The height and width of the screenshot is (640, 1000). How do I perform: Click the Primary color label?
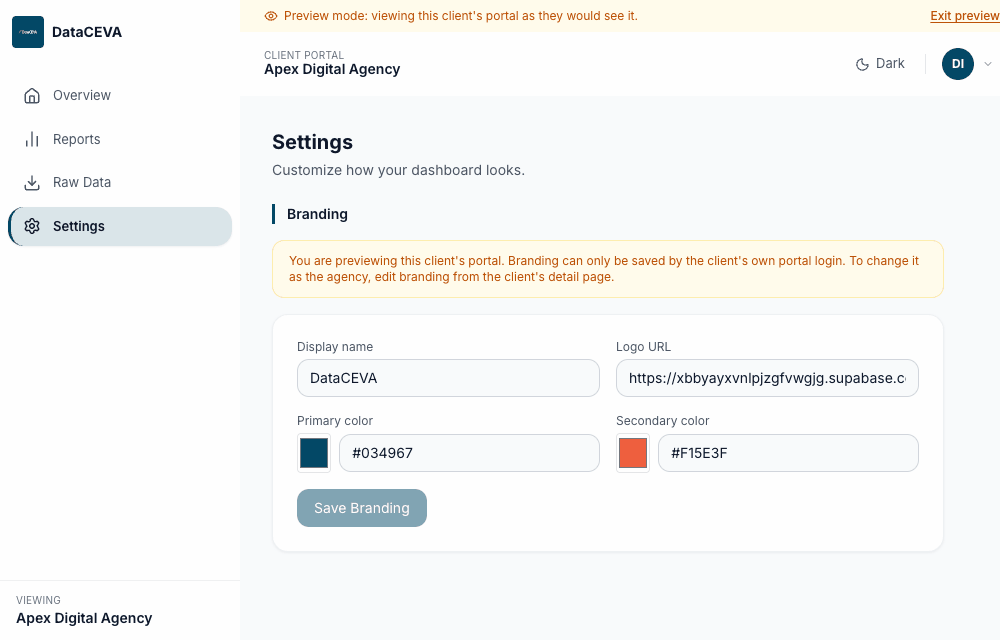335,421
